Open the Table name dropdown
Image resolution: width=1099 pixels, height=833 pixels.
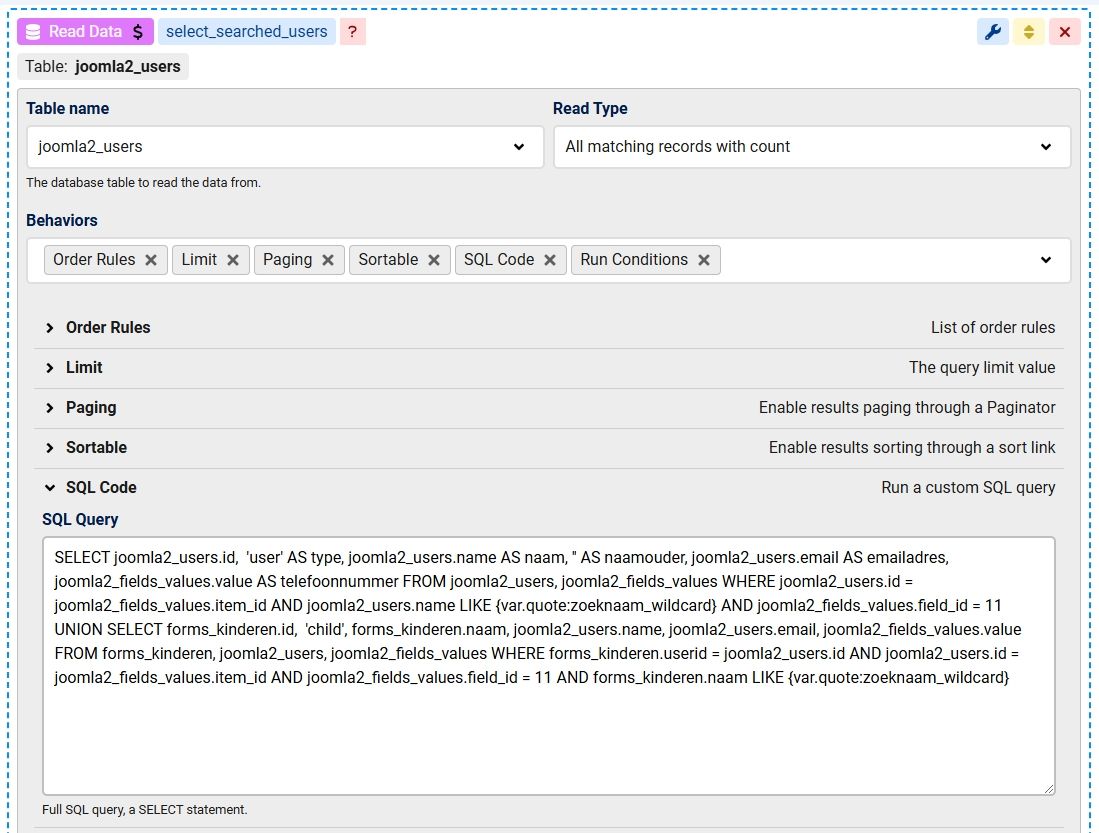click(285, 147)
